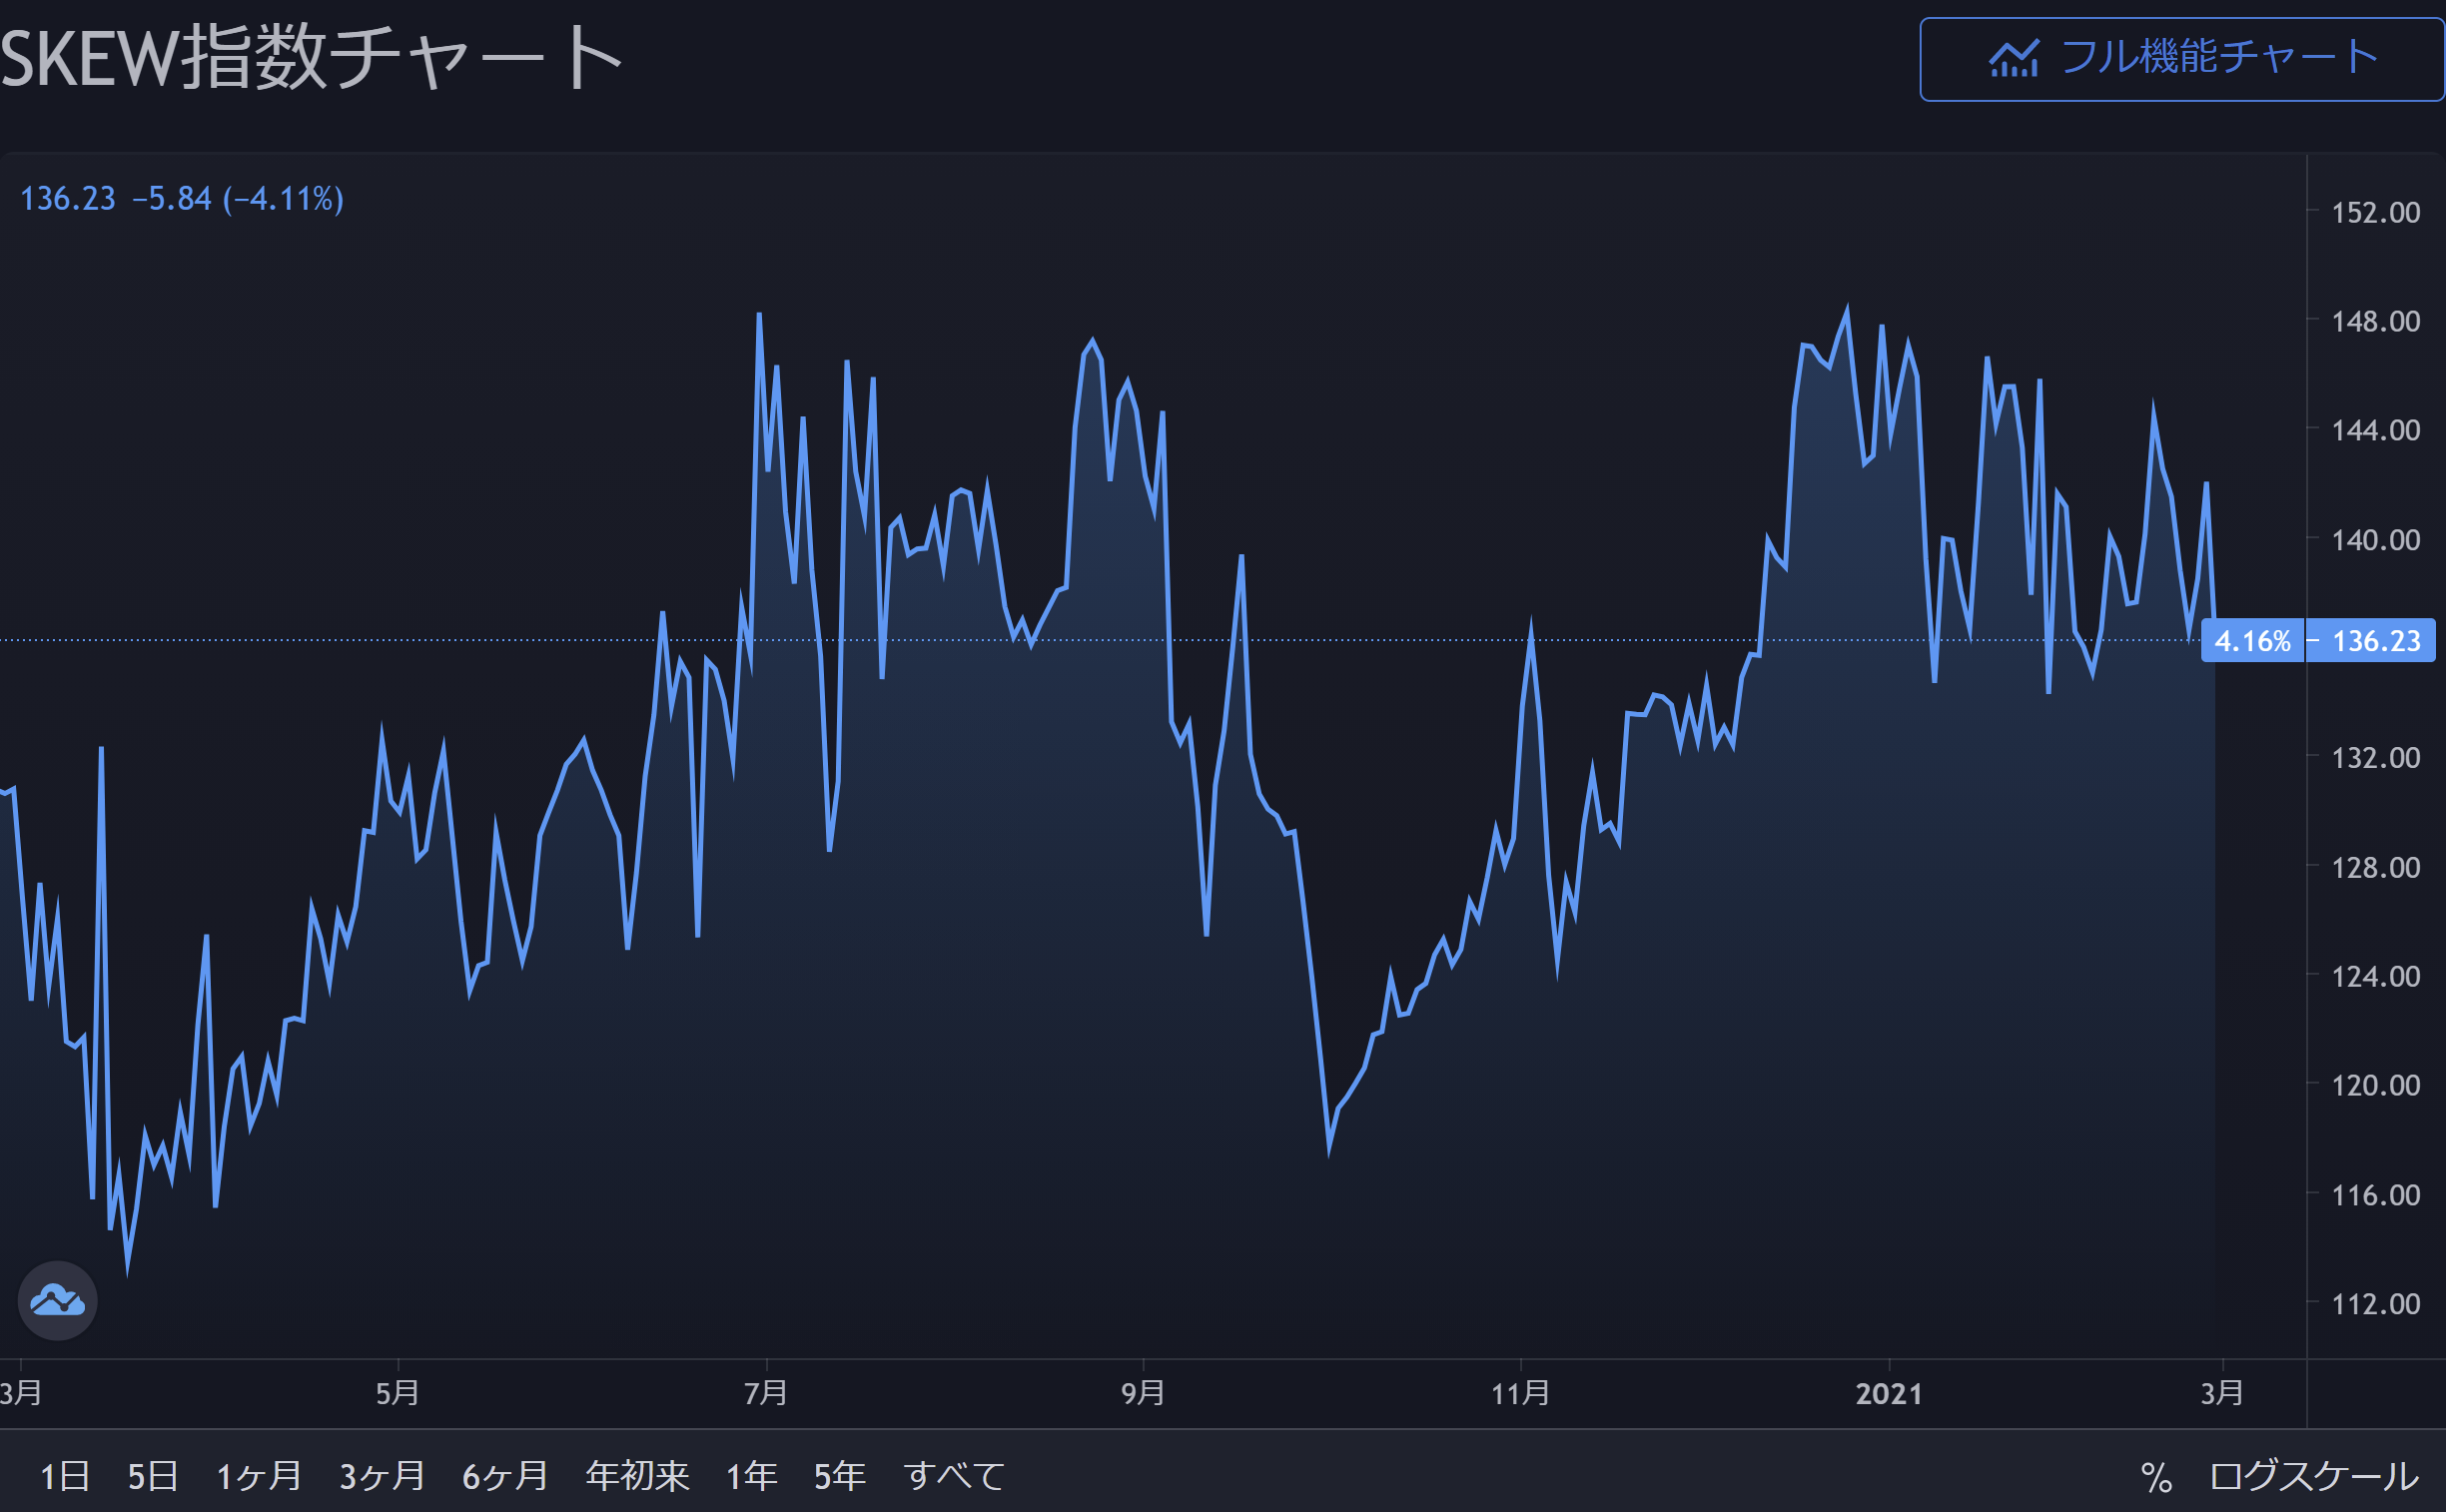The height and width of the screenshot is (1512, 2446).
Task: Choose the 5年 range
Action: click(839, 1476)
